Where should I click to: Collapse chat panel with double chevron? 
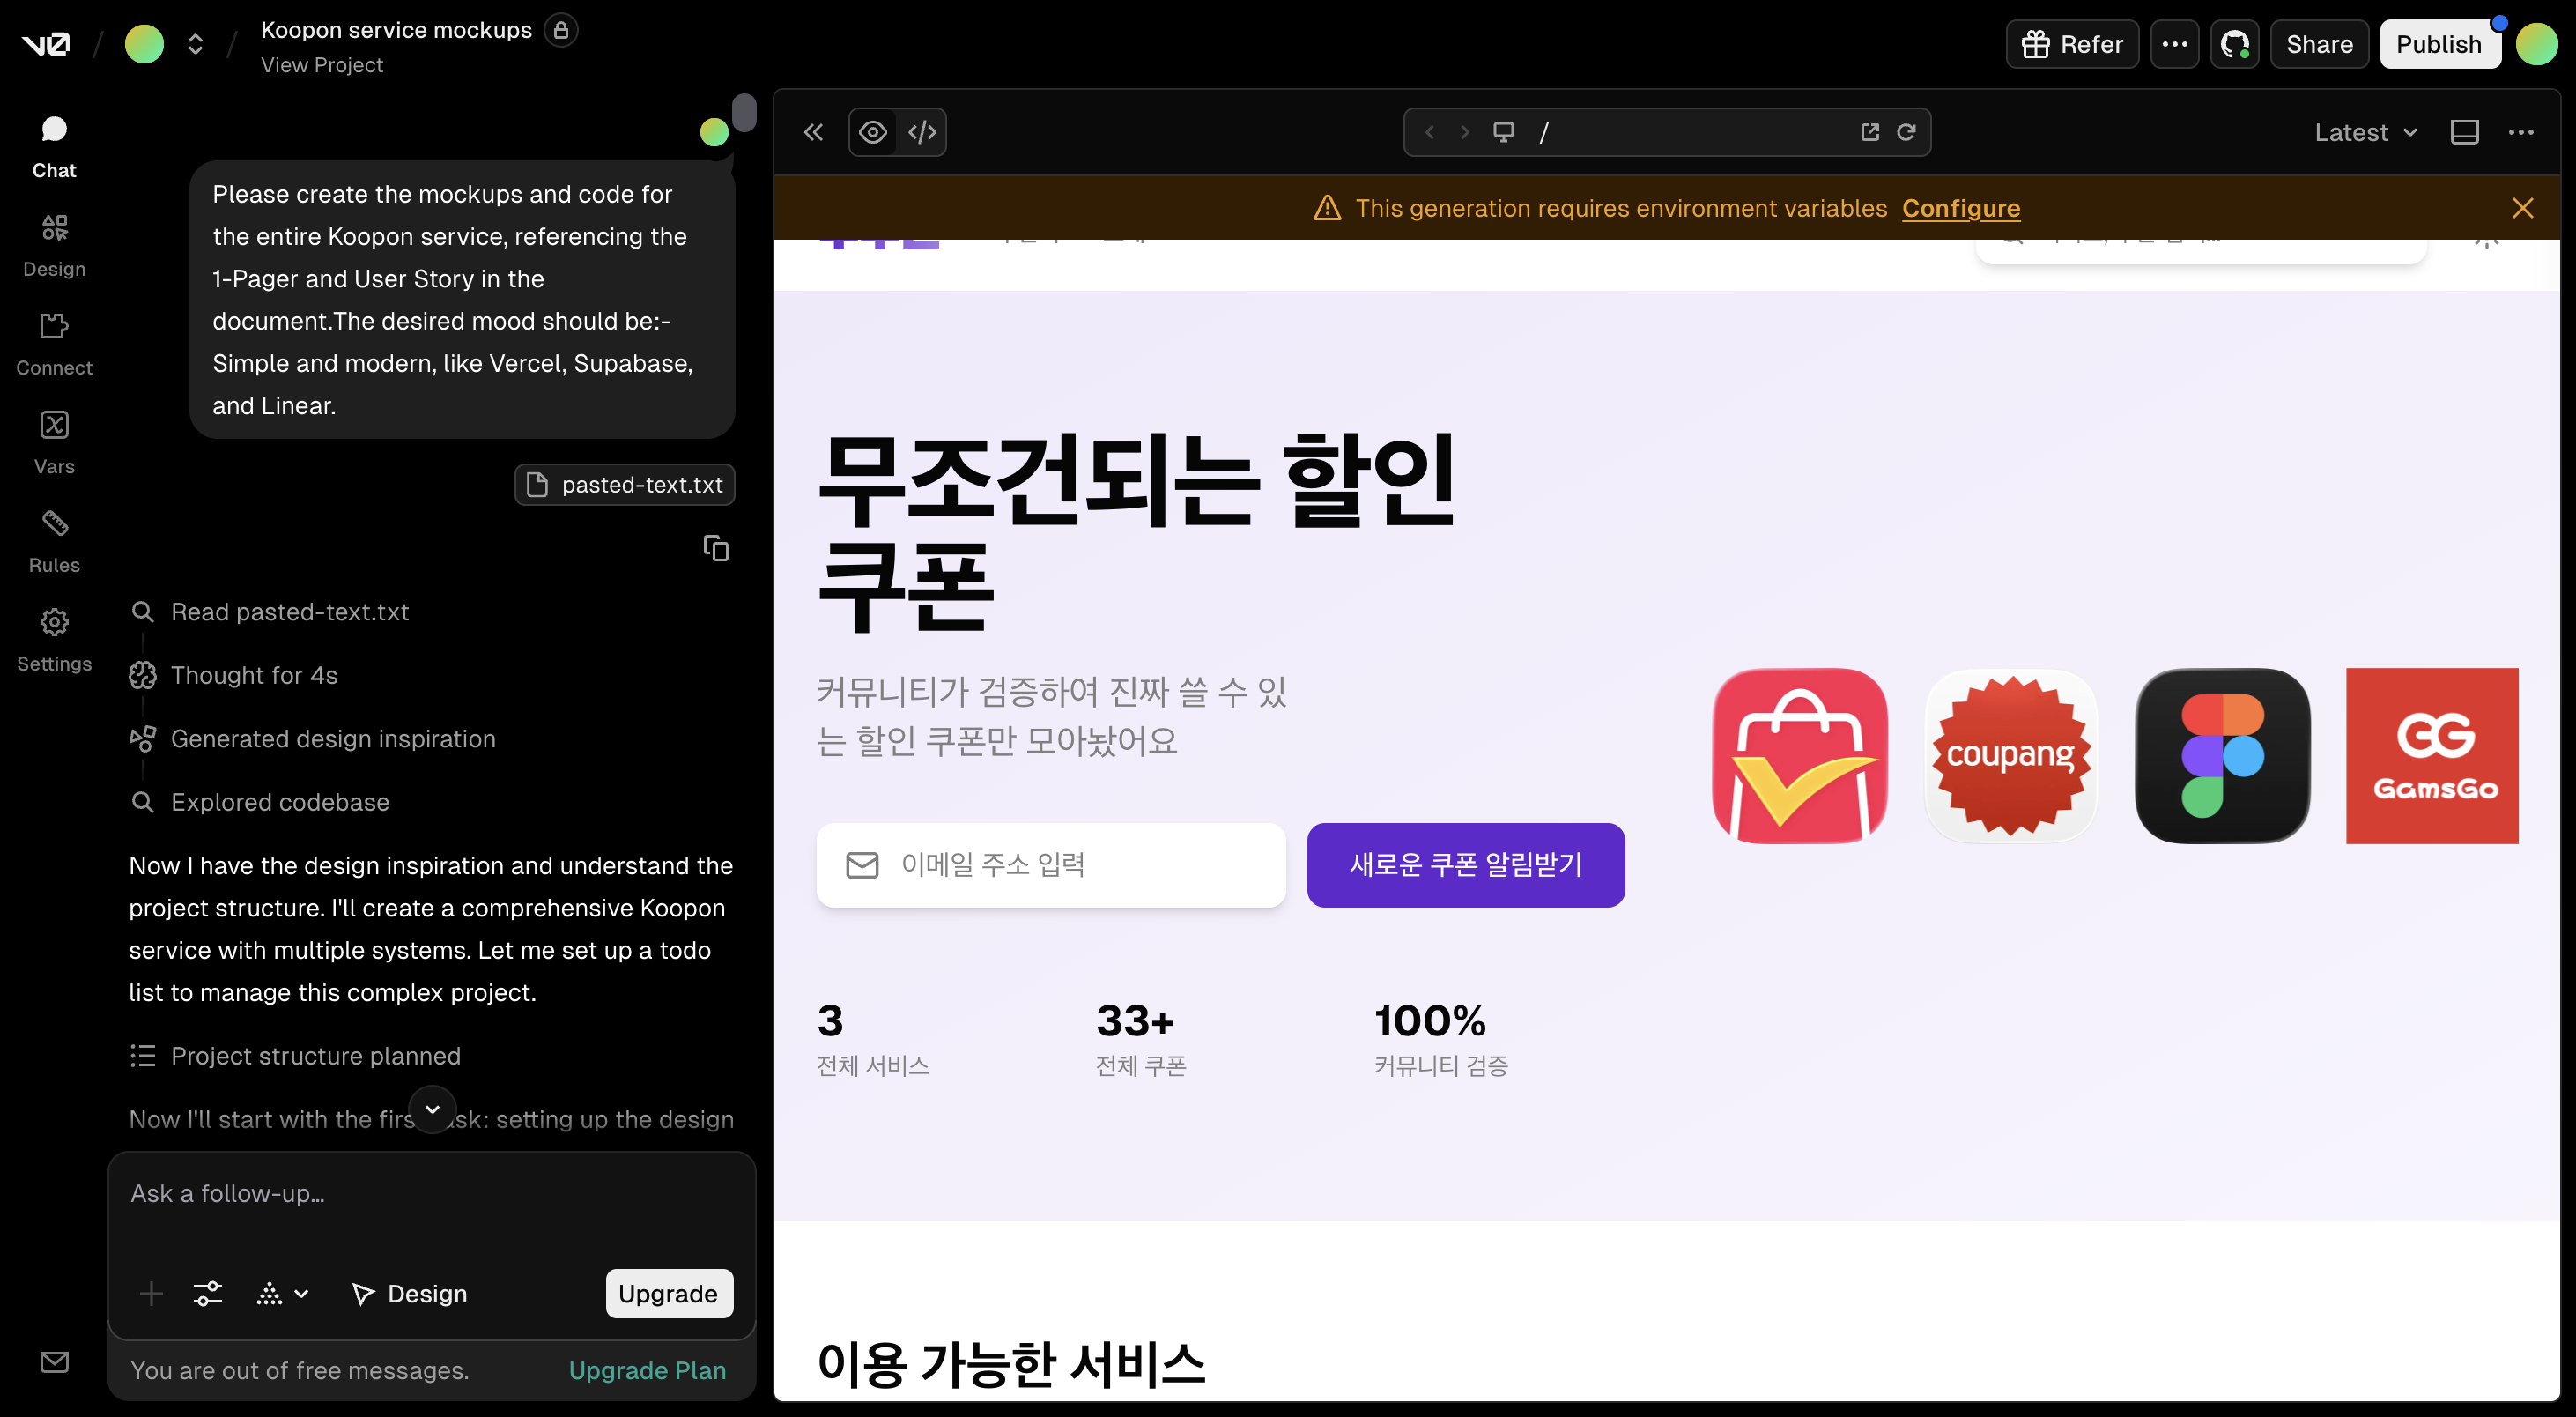point(813,132)
